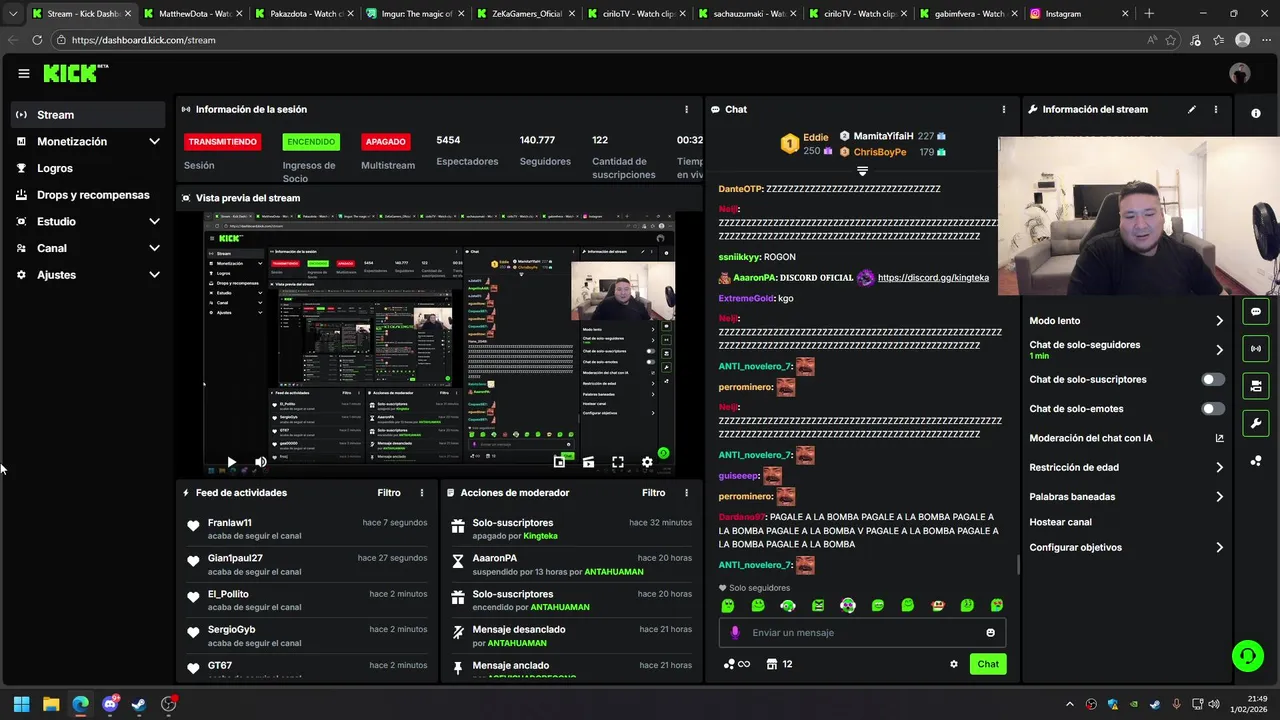The width and height of the screenshot is (1280, 720).
Task: Mute the stream preview volume
Action: point(260,462)
